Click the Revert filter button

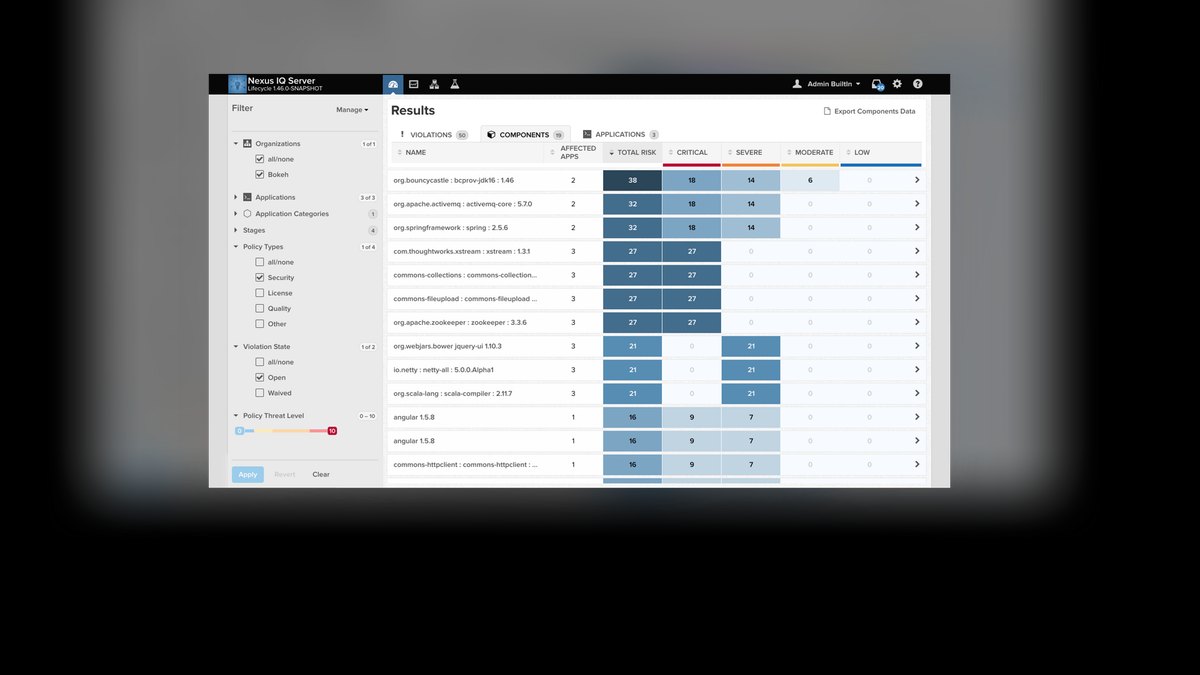click(285, 474)
